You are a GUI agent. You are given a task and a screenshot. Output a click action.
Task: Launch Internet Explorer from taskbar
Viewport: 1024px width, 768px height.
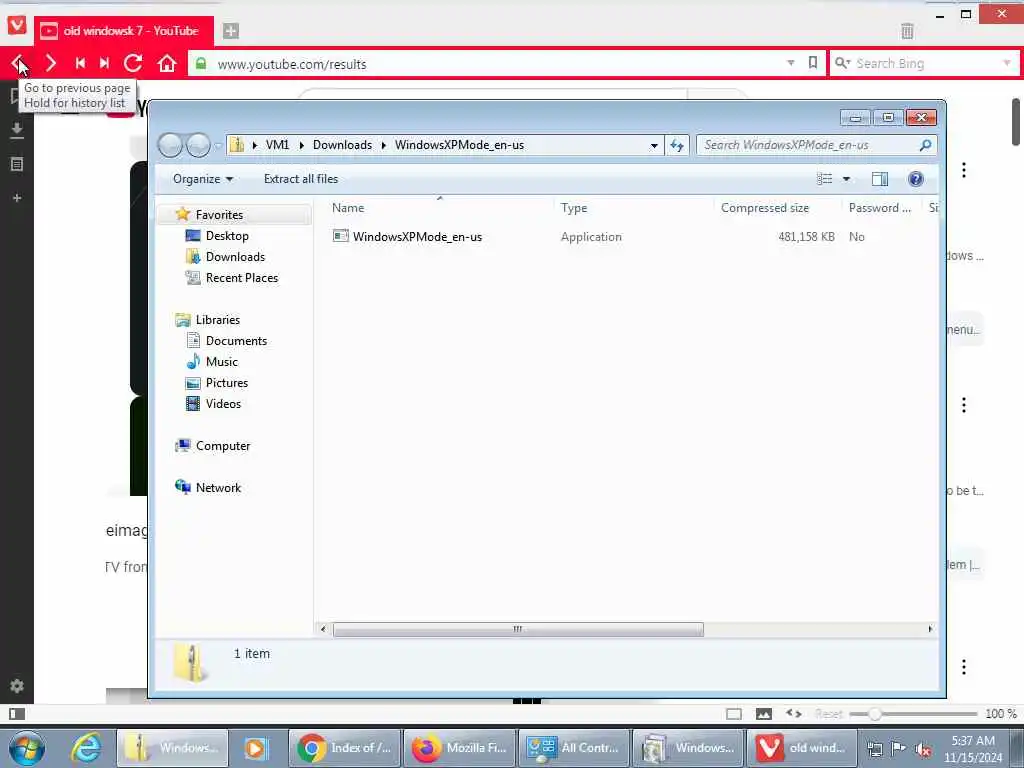86,748
